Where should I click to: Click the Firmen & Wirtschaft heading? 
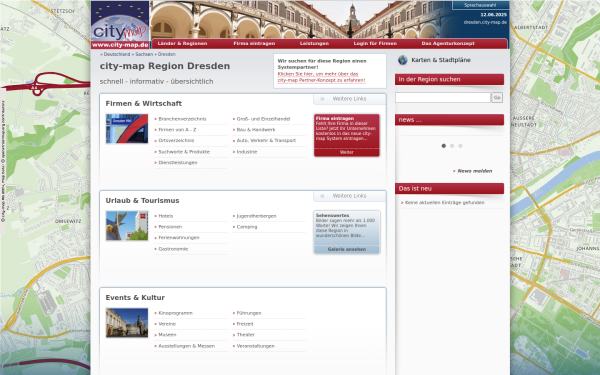(x=143, y=104)
